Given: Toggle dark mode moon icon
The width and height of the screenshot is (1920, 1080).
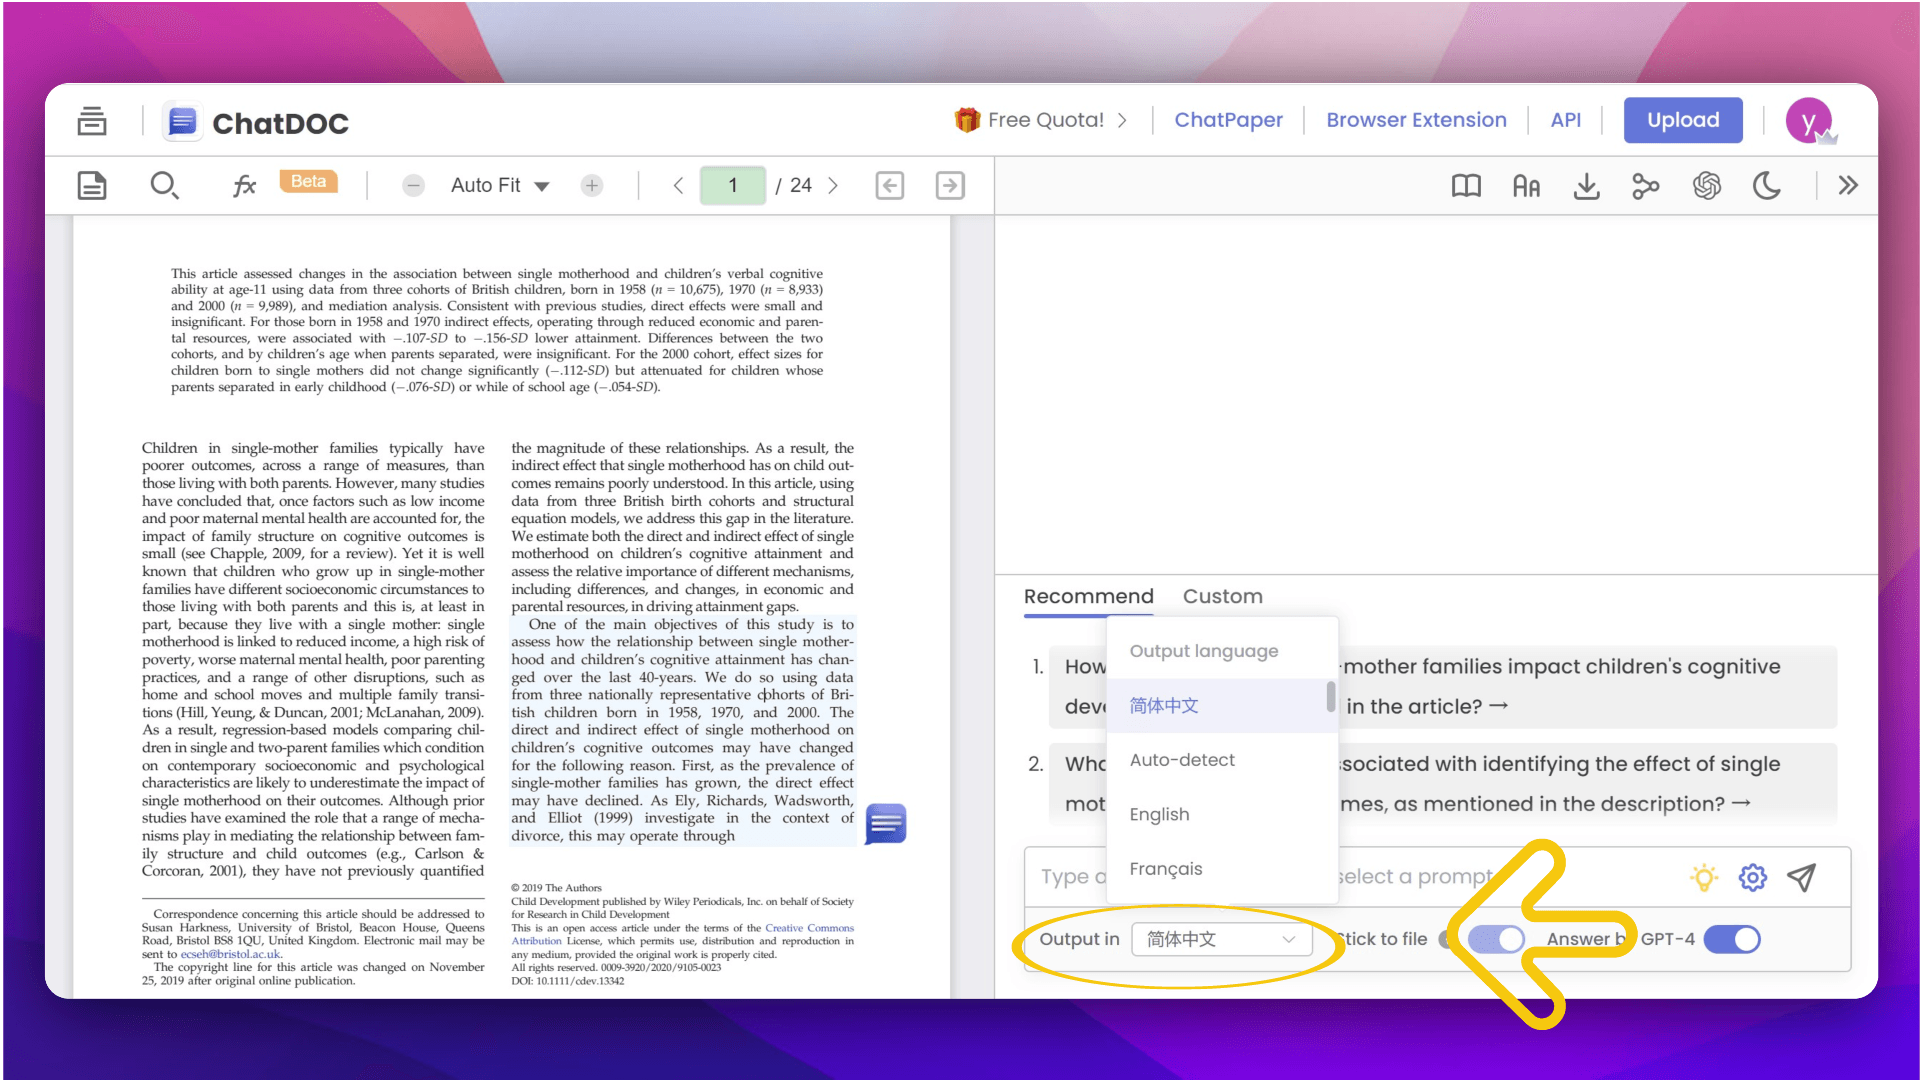Looking at the screenshot, I should coord(1766,185).
